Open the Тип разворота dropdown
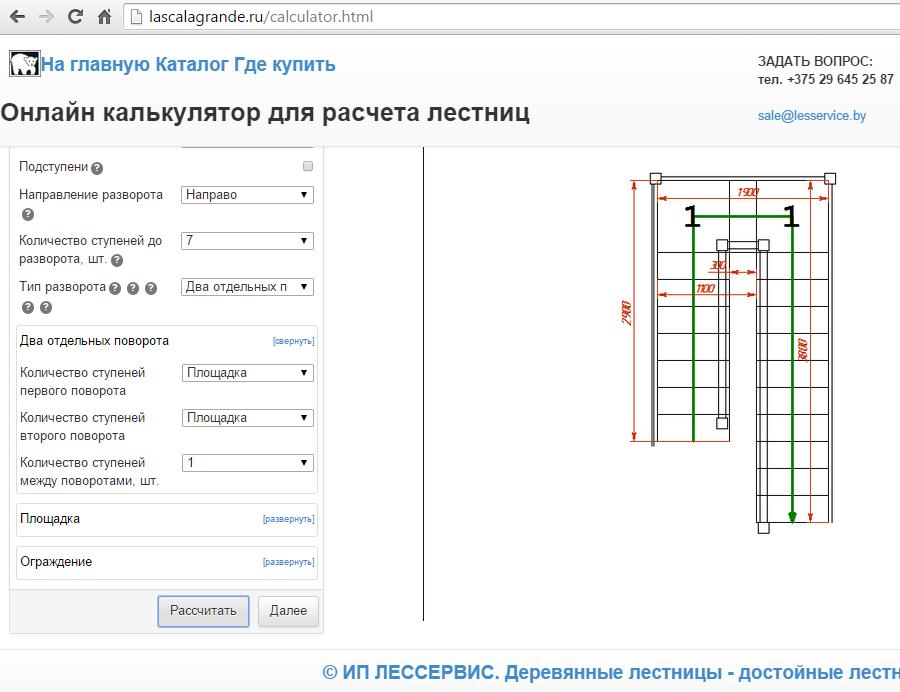This screenshot has width=900, height=692. pyautogui.click(x=247, y=287)
